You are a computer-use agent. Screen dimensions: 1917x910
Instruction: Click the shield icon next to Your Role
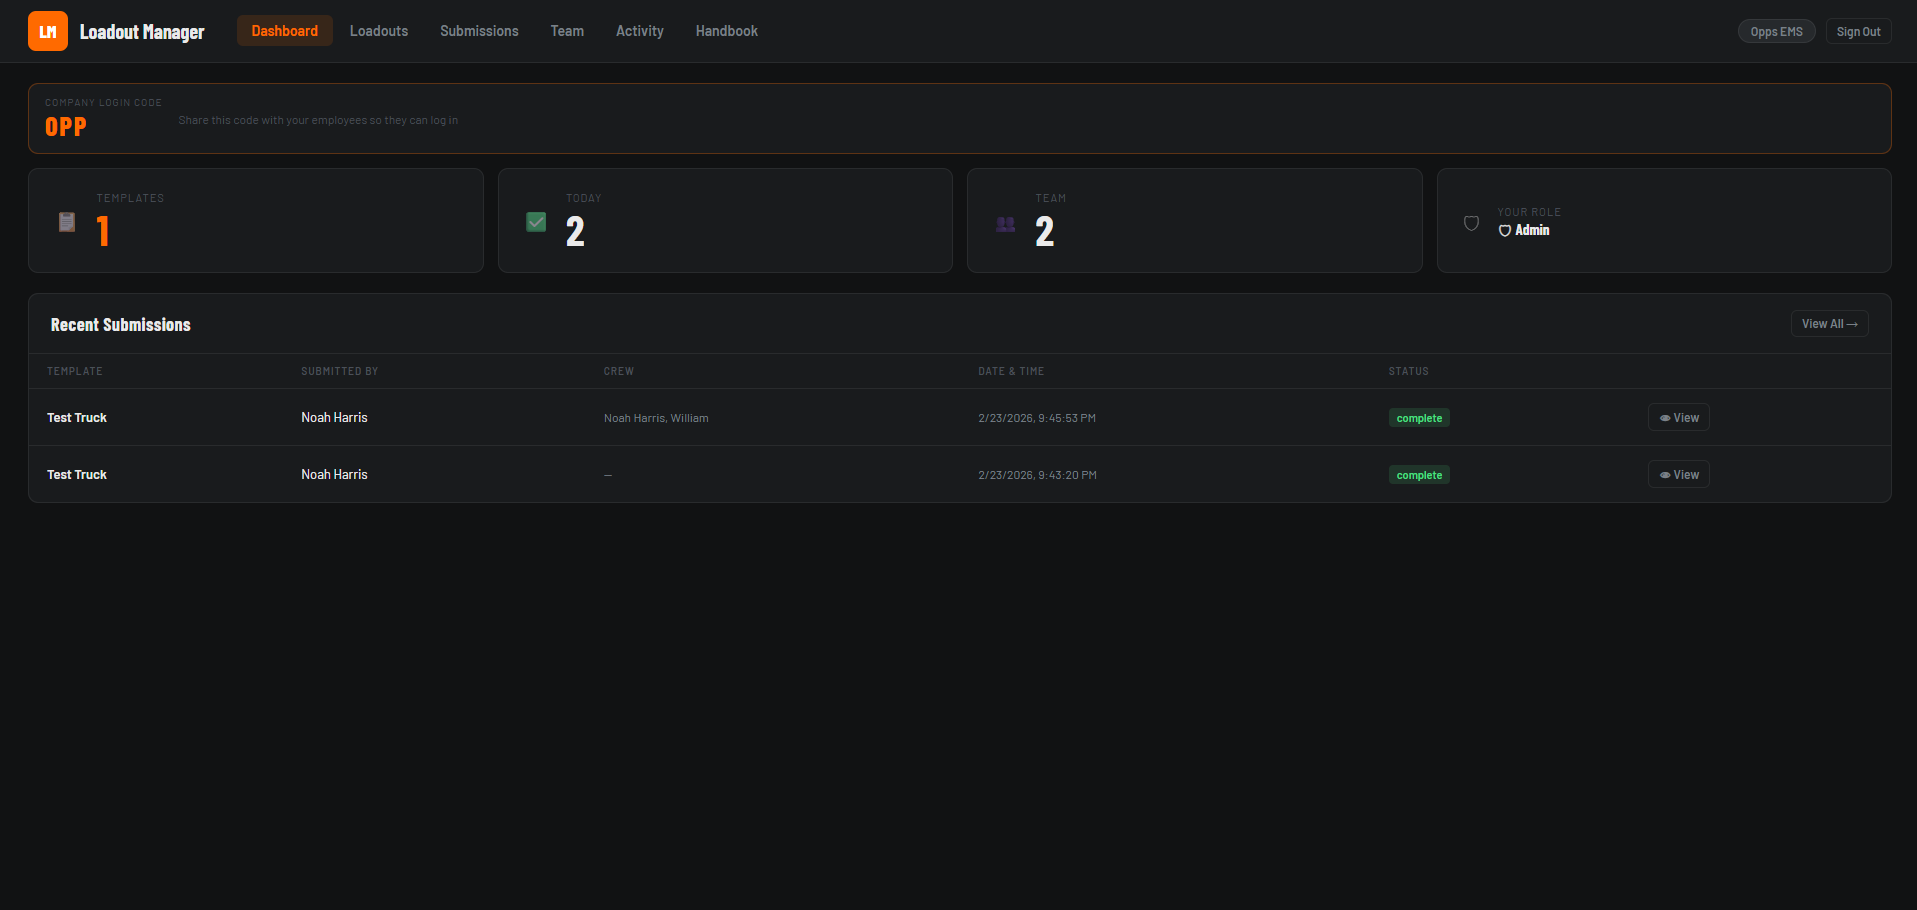1471,223
